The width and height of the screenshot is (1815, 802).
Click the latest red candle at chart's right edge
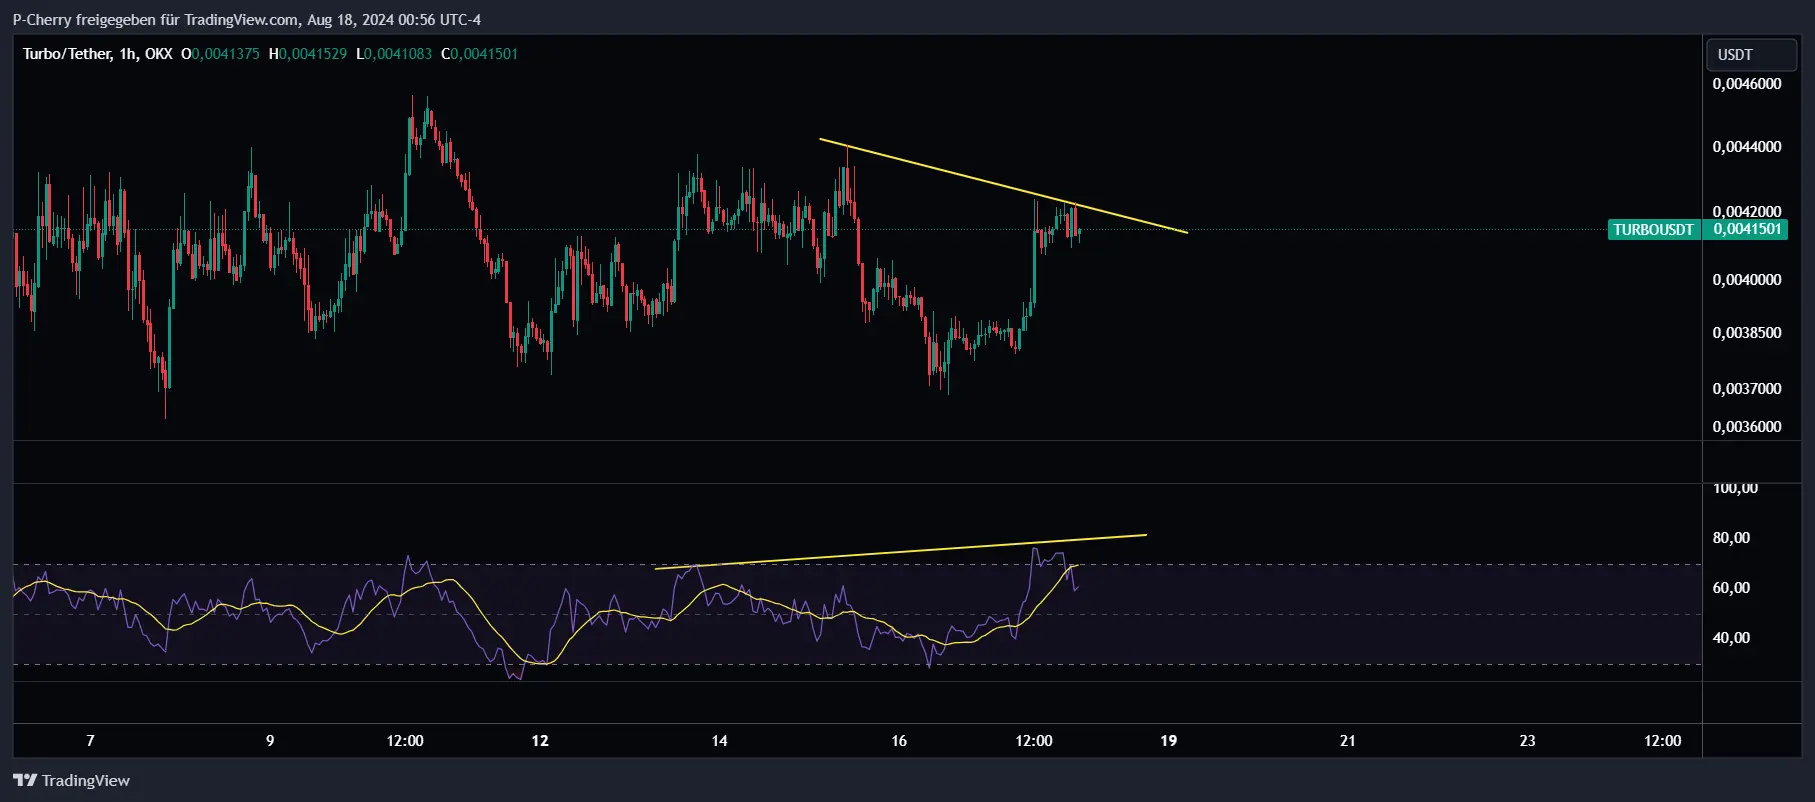pos(1075,221)
